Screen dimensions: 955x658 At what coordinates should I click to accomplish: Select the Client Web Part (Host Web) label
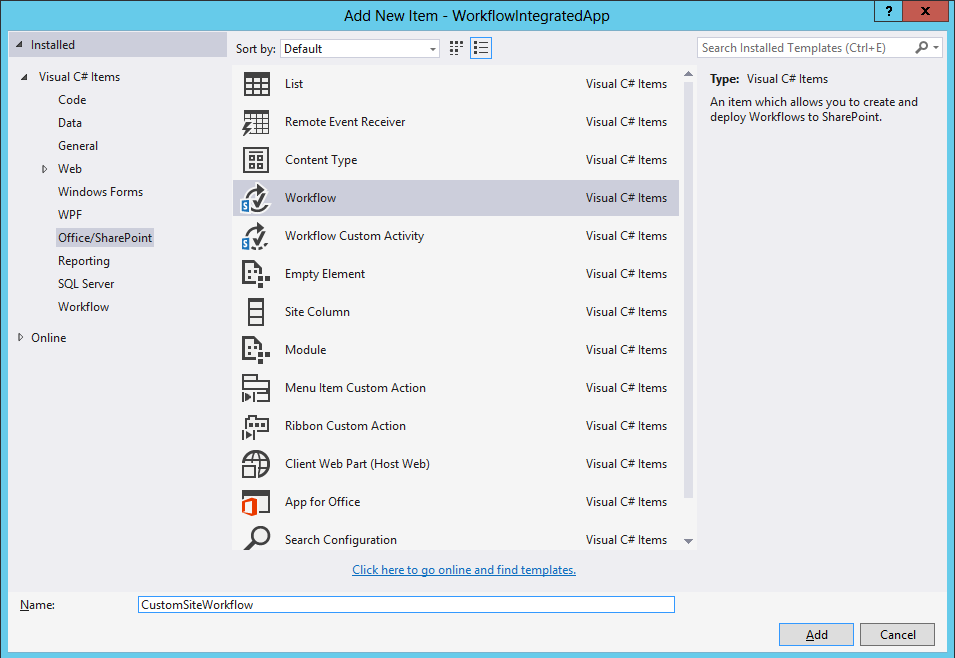[x=358, y=464]
